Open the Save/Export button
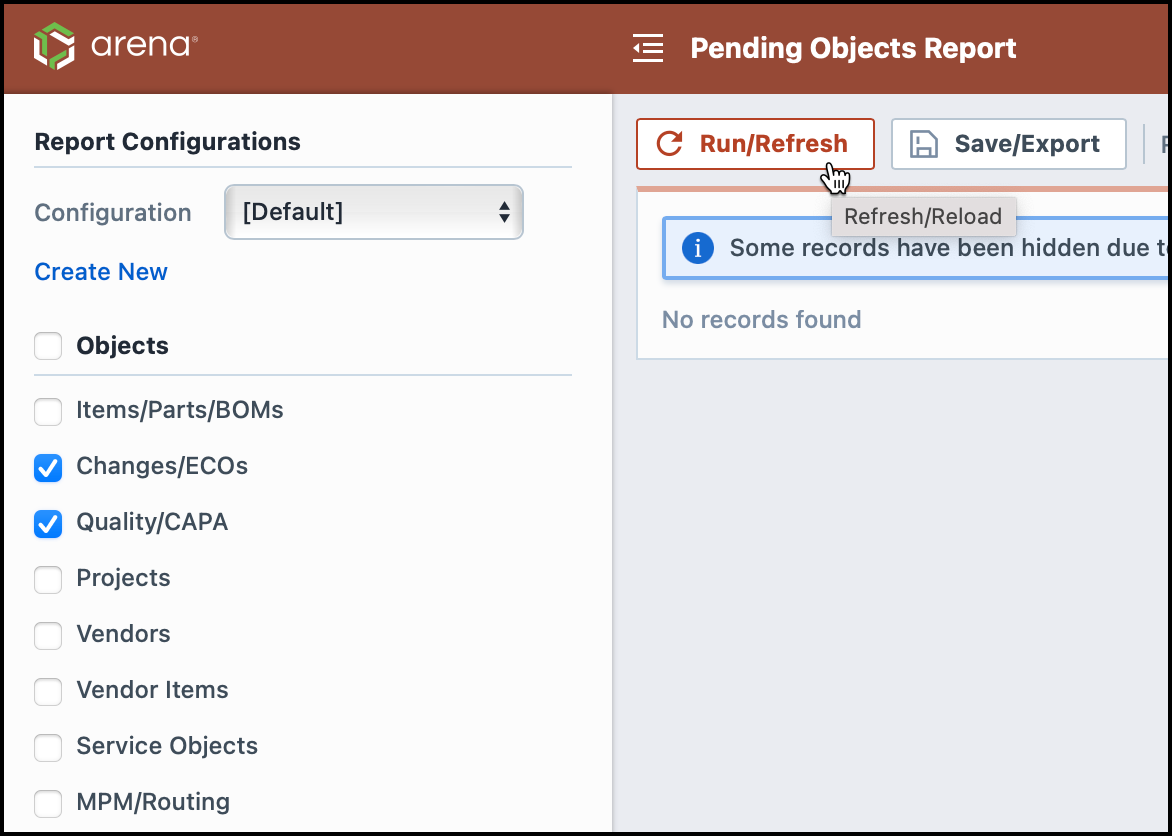Viewport: 1172px width, 836px height. [x=1008, y=144]
